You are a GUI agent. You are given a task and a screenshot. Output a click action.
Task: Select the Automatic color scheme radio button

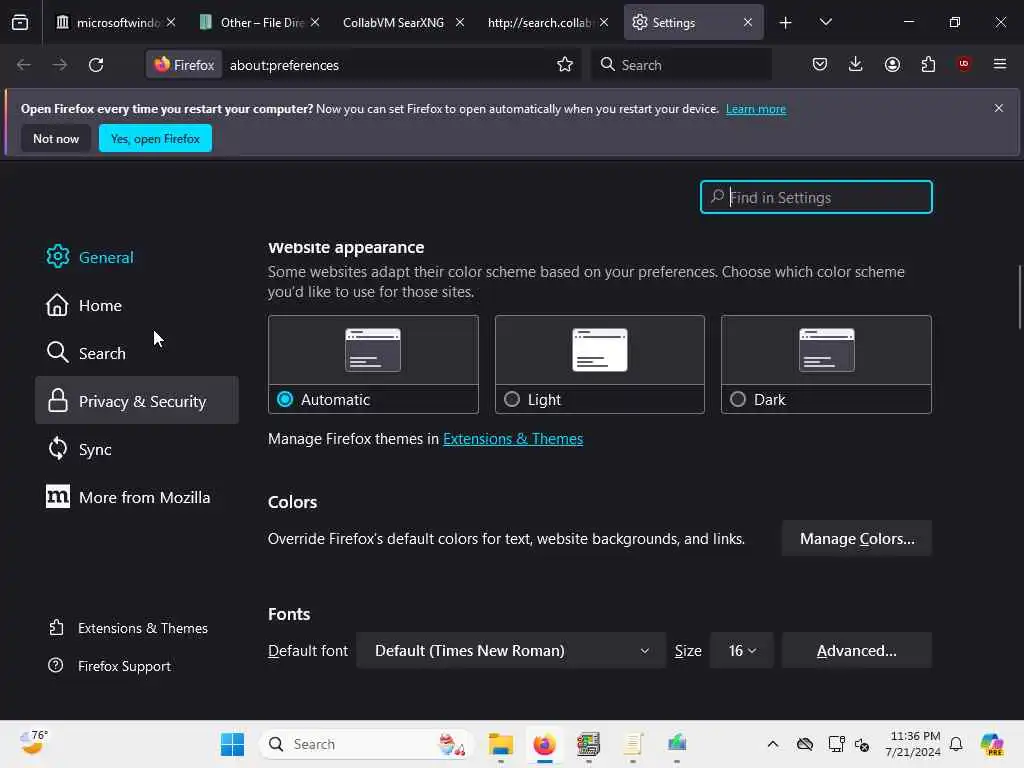click(285, 399)
